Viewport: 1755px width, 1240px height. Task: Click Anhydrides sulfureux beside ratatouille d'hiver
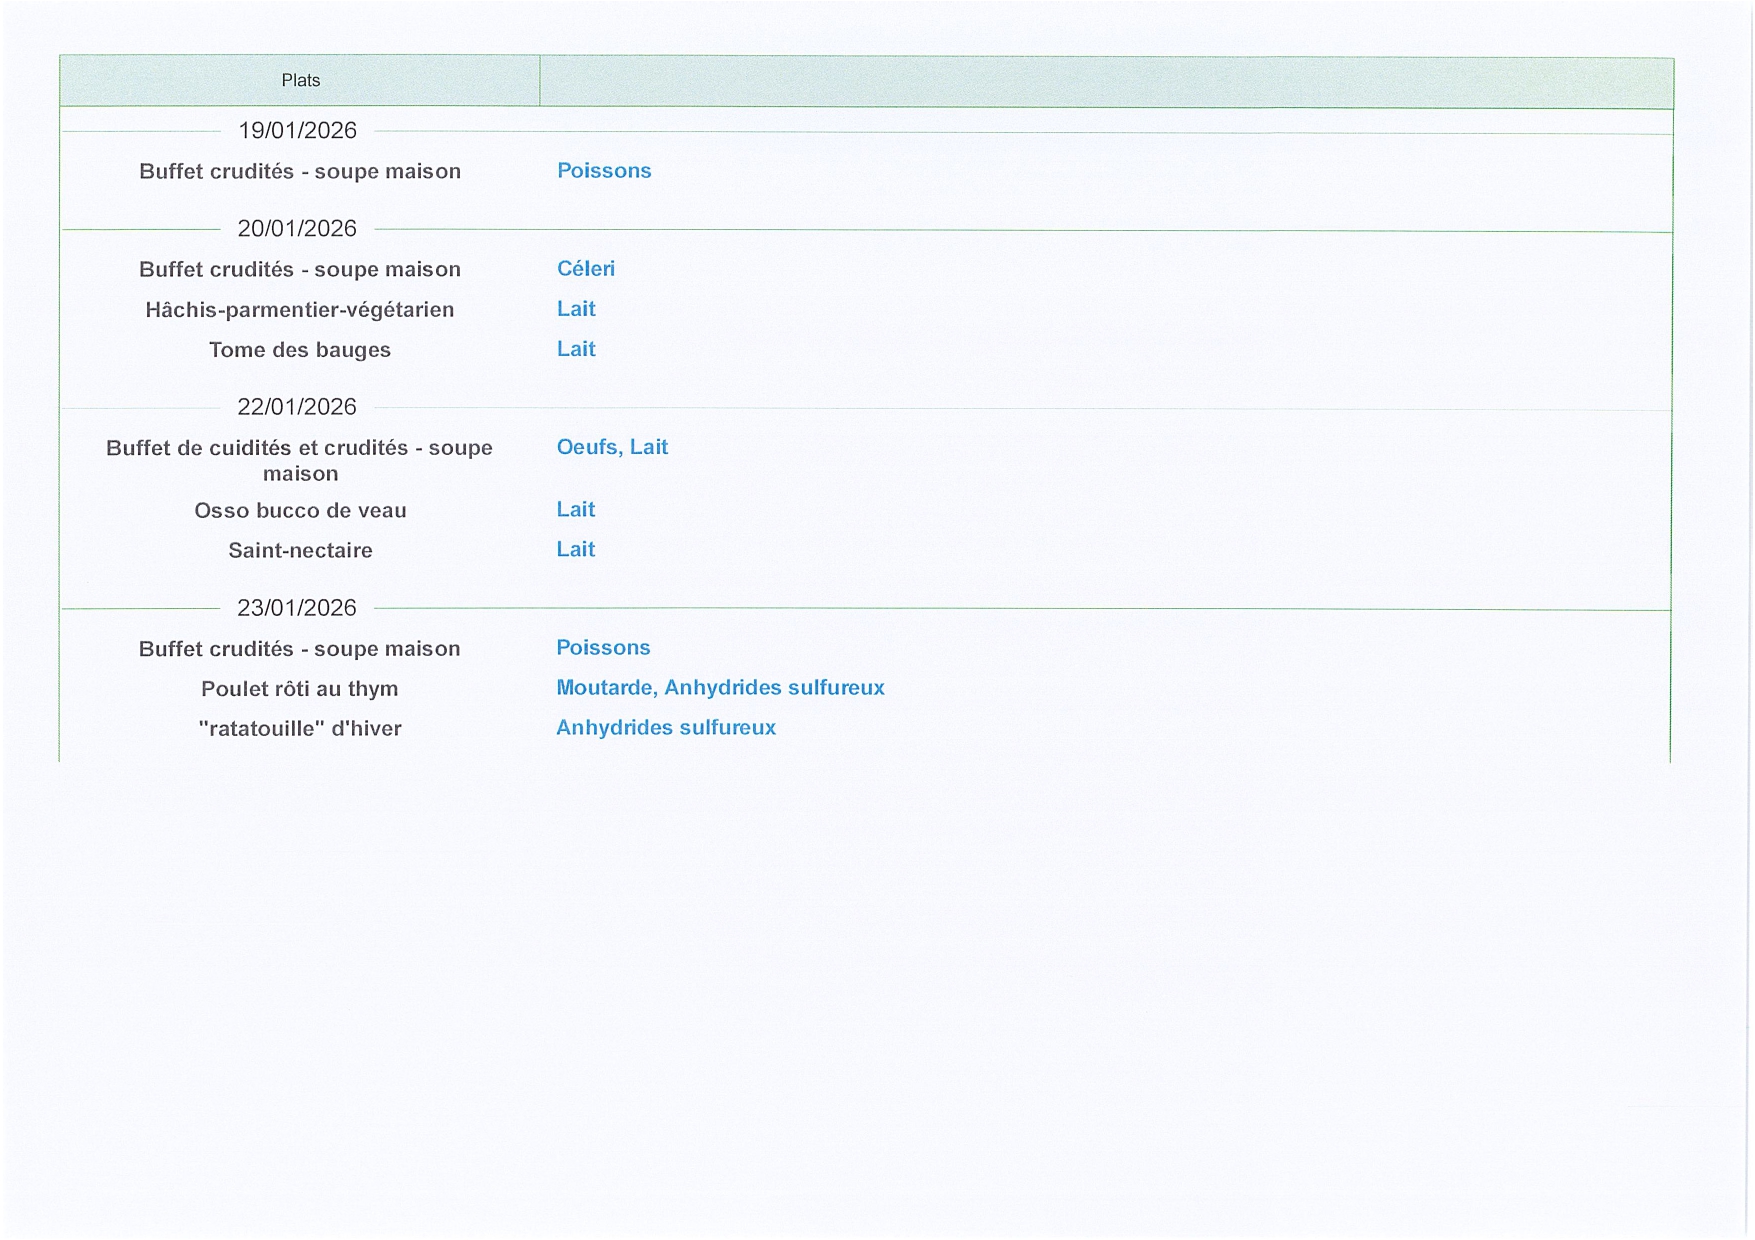(666, 728)
